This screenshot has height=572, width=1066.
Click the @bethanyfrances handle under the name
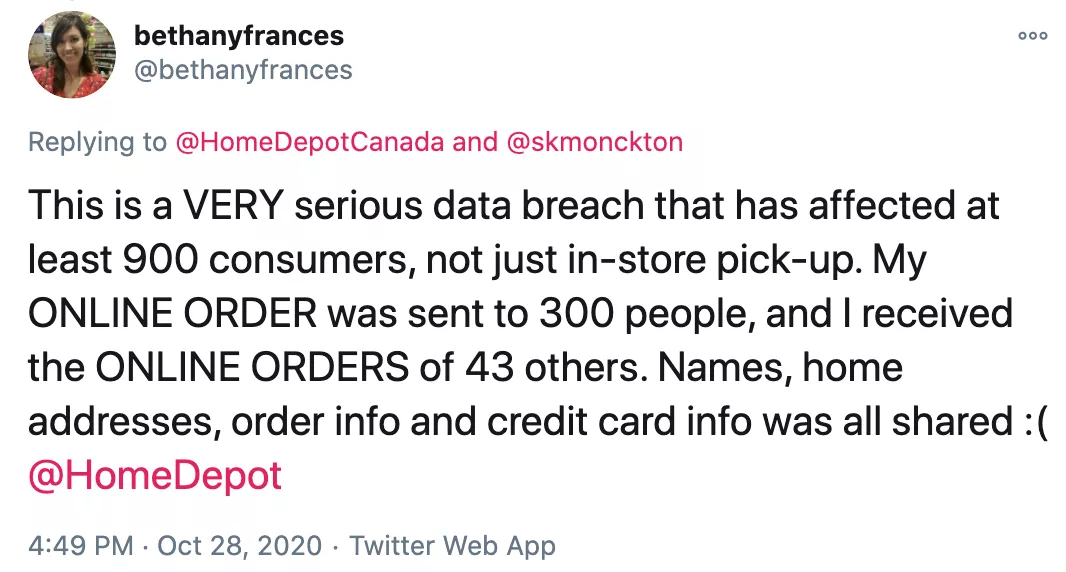(243, 70)
